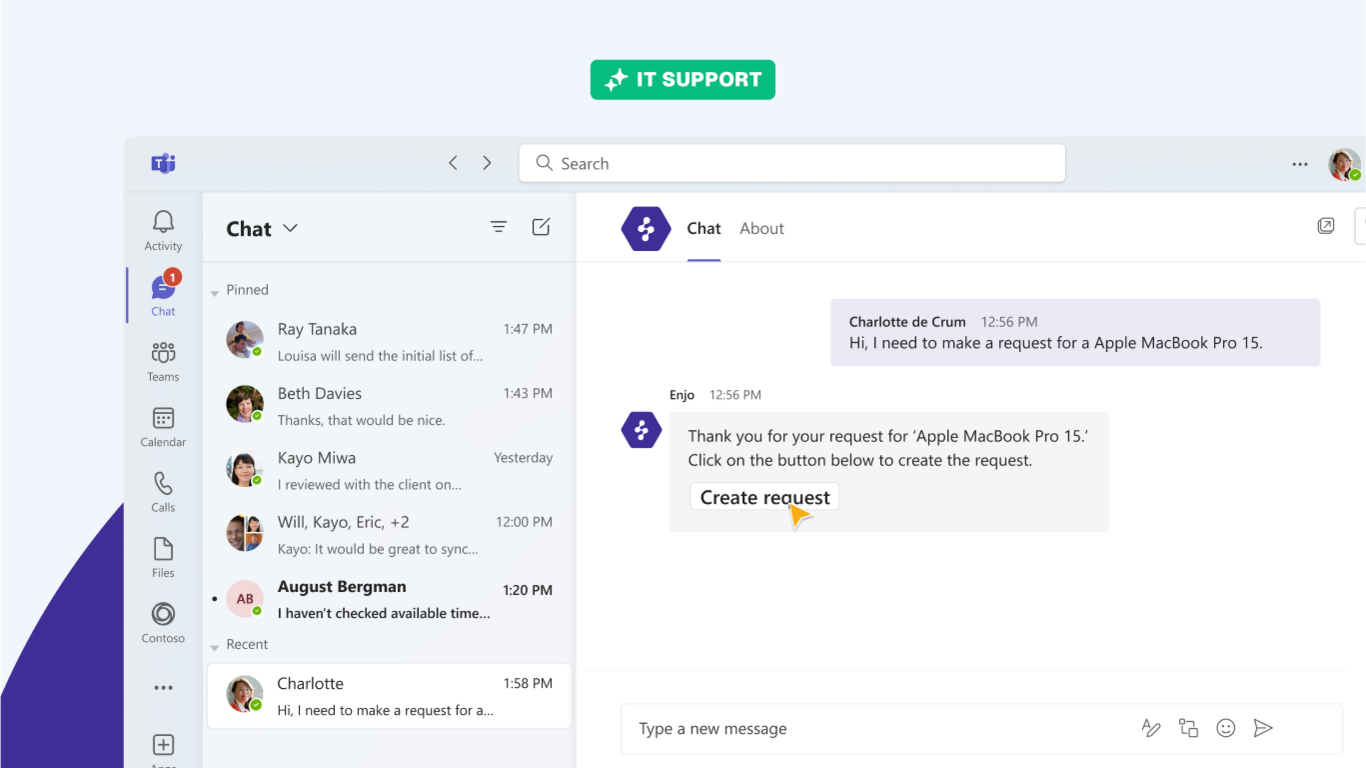Screen dimensions: 1366x768
Task: Click the AB initials avatar
Action: (245, 598)
